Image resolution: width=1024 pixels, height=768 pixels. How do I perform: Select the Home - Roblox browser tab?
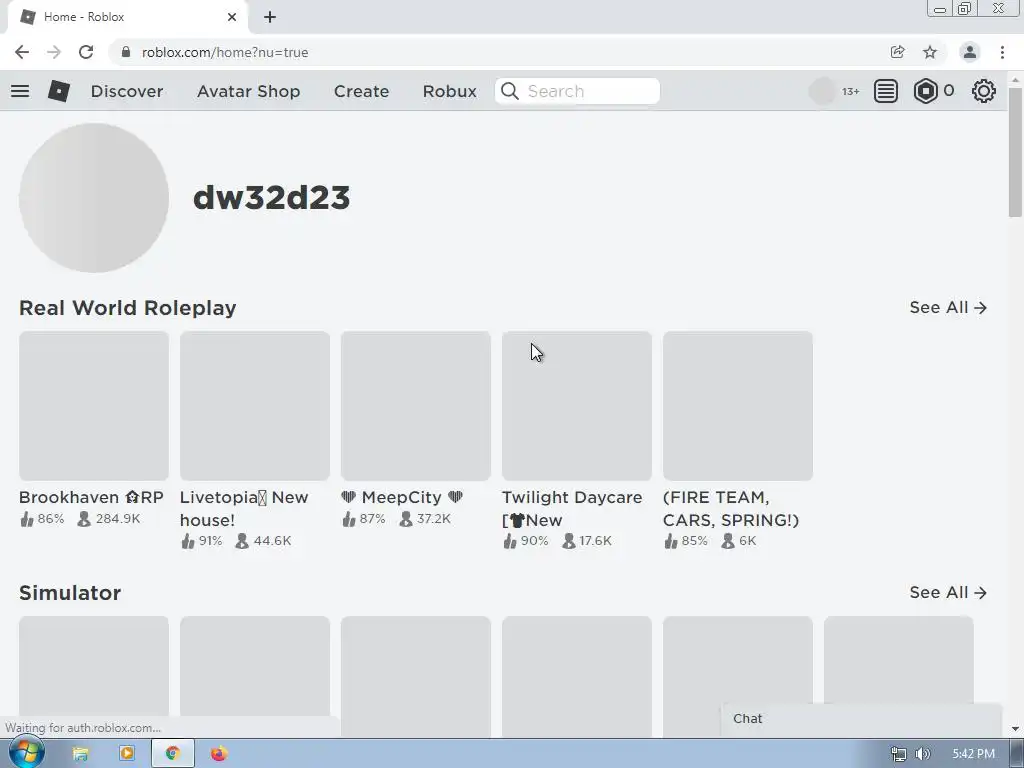[x=127, y=17]
